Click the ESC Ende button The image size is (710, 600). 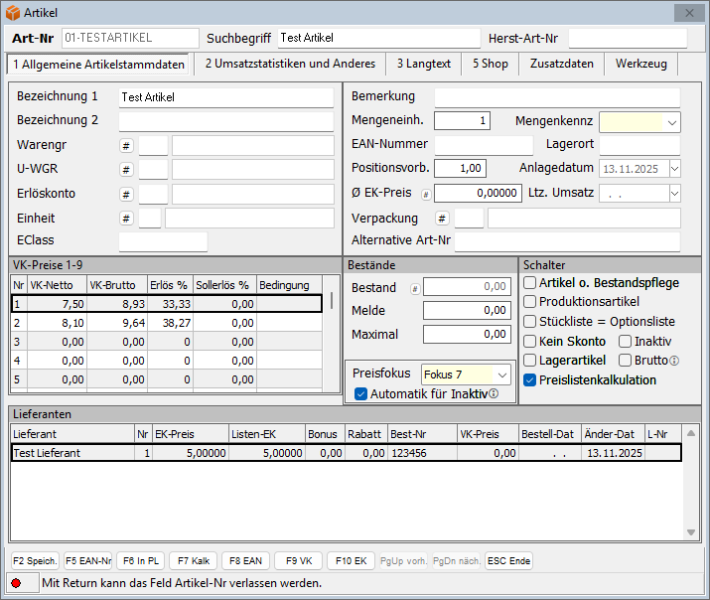click(508, 561)
